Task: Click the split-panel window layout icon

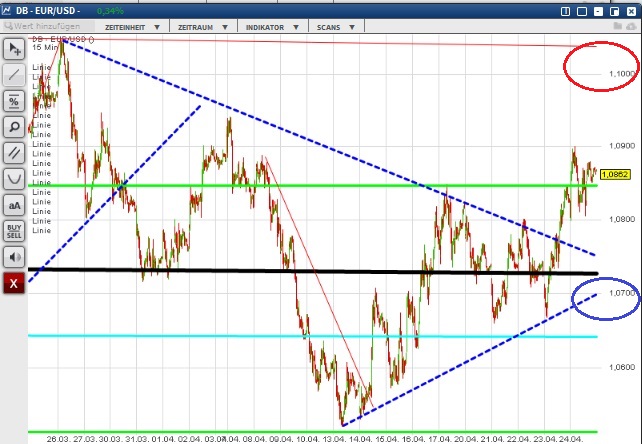Action: (x=565, y=11)
